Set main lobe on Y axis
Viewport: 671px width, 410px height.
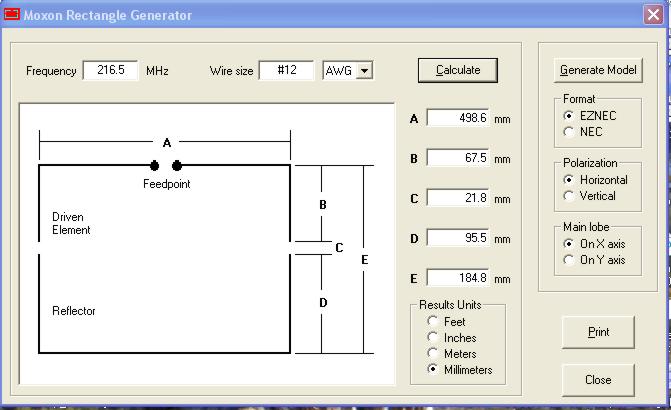tap(570, 260)
